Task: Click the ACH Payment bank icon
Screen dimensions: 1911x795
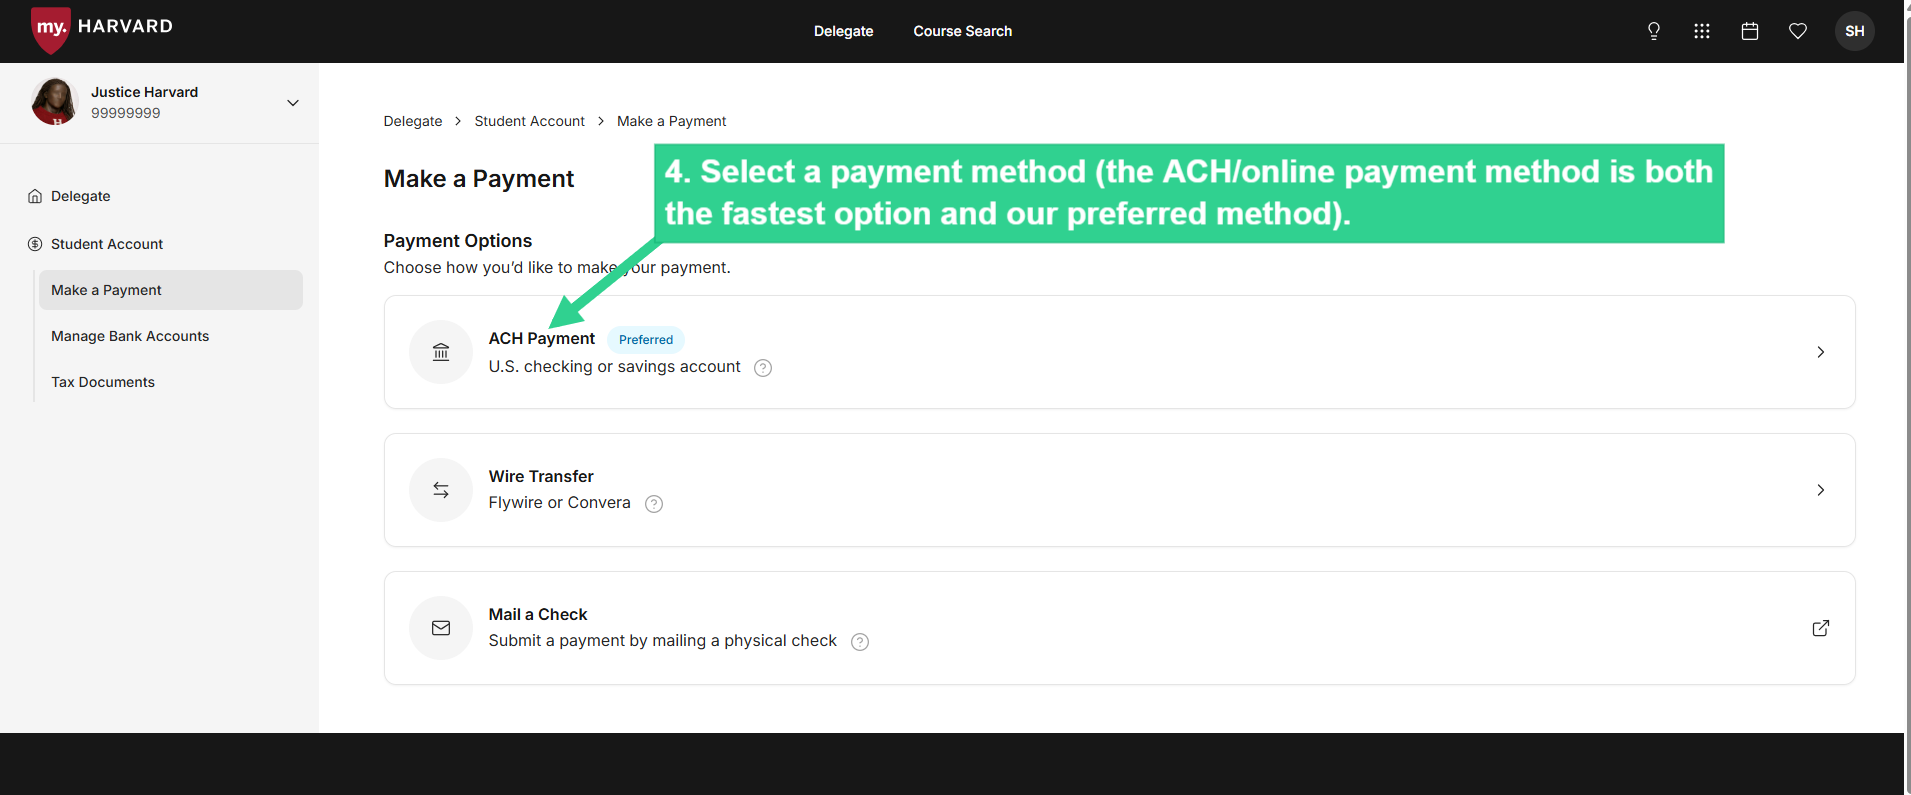Action: coord(441,352)
